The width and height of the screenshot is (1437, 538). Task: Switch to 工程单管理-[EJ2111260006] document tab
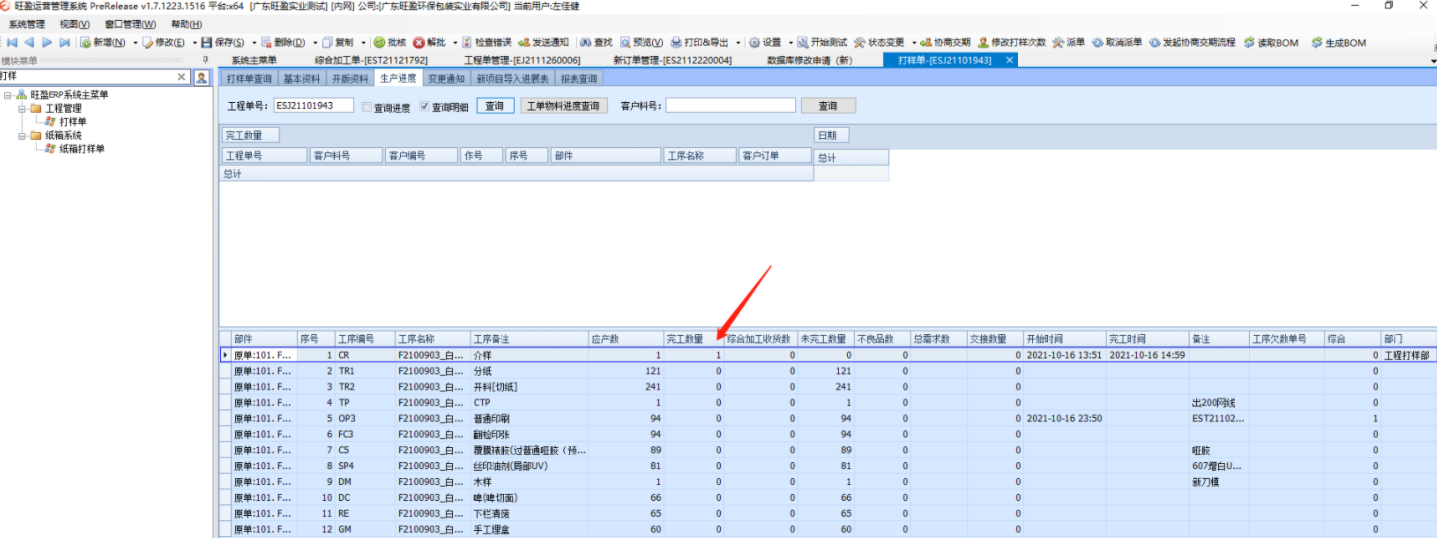tap(522, 60)
